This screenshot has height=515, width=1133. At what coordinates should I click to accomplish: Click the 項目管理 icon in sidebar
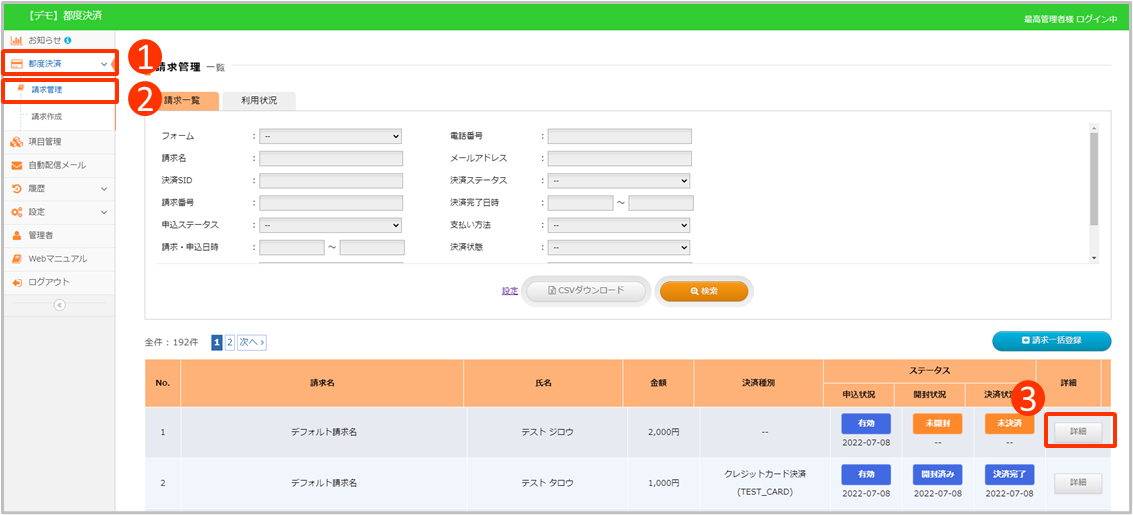(17, 142)
